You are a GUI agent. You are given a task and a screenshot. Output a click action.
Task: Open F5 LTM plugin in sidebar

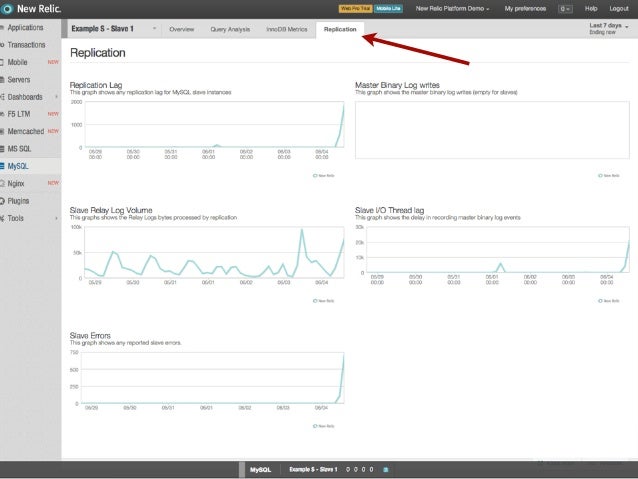(x=19, y=114)
